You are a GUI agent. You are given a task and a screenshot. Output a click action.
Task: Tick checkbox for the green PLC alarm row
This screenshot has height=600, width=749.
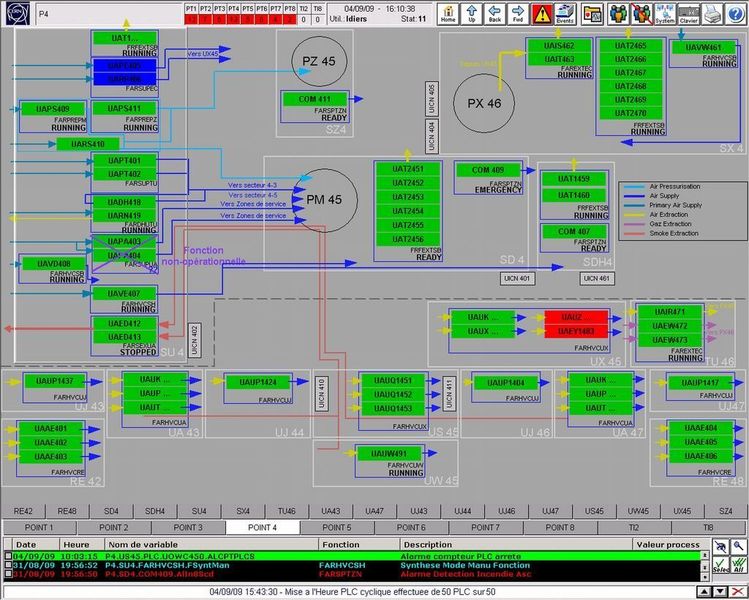click(x=8, y=556)
